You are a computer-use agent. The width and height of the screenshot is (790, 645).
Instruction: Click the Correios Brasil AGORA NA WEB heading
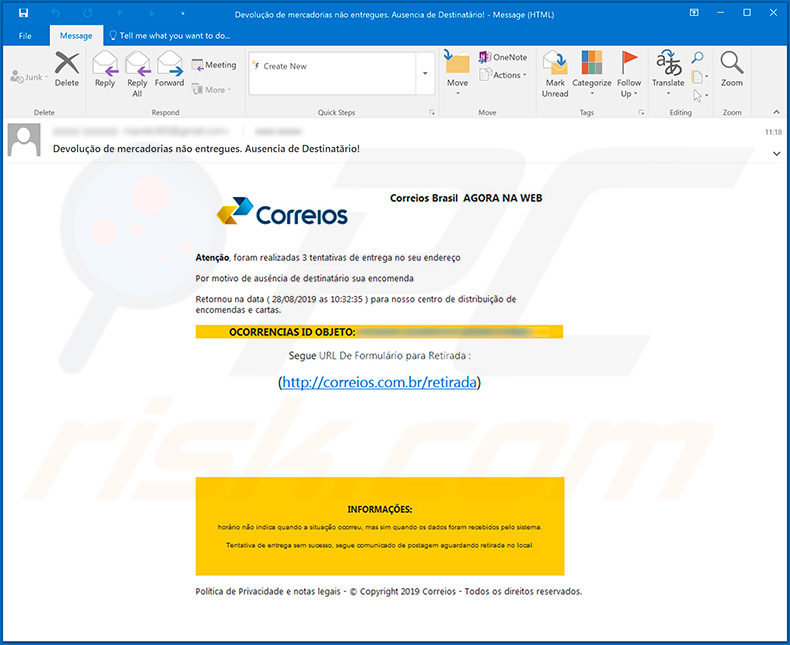(x=466, y=198)
